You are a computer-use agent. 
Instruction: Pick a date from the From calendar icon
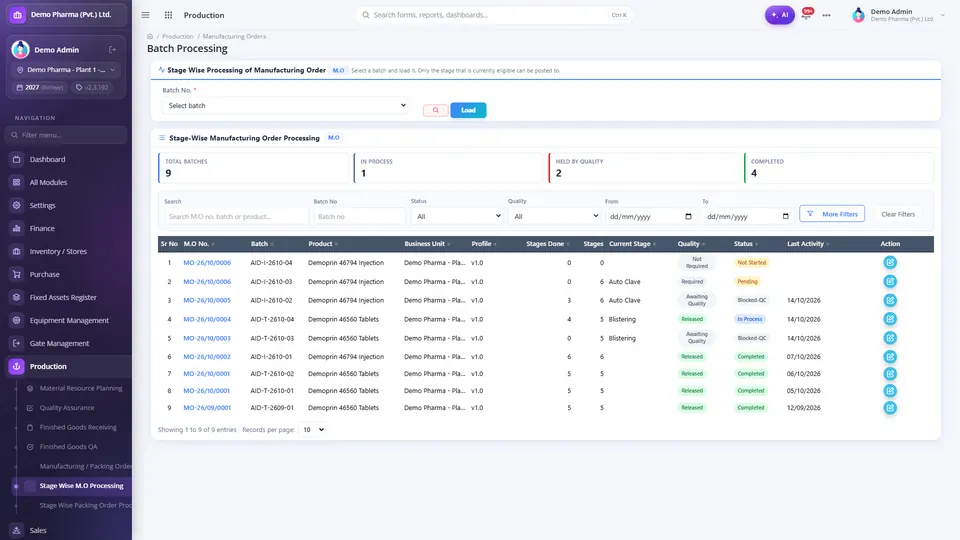coord(688,216)
